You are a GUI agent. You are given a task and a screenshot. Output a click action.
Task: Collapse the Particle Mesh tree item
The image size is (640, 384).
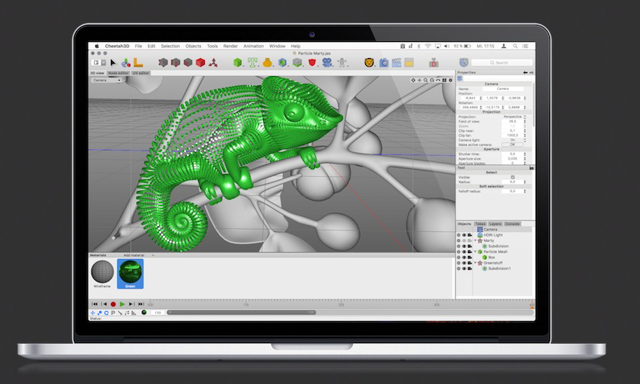point(476,252)
